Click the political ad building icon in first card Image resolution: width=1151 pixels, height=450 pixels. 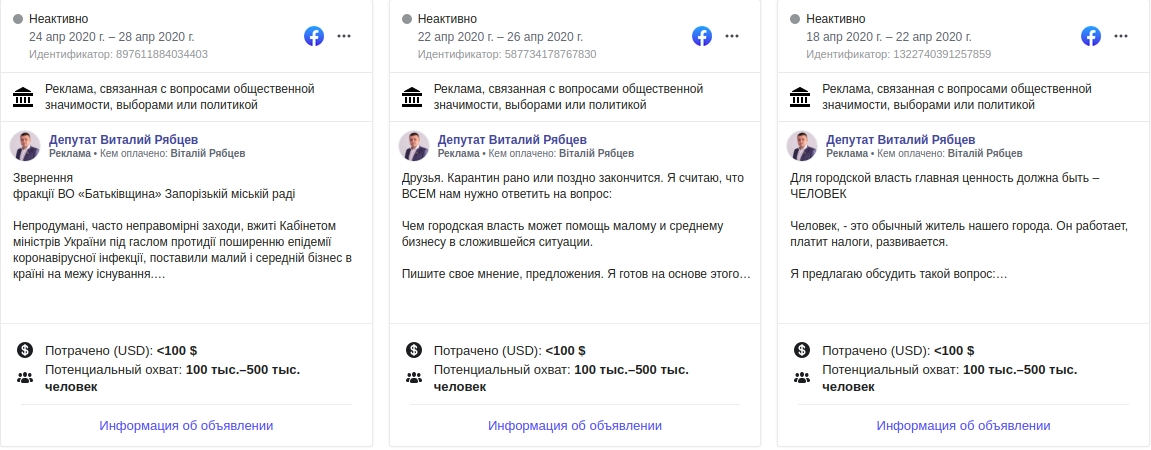(x=23, y=96)
